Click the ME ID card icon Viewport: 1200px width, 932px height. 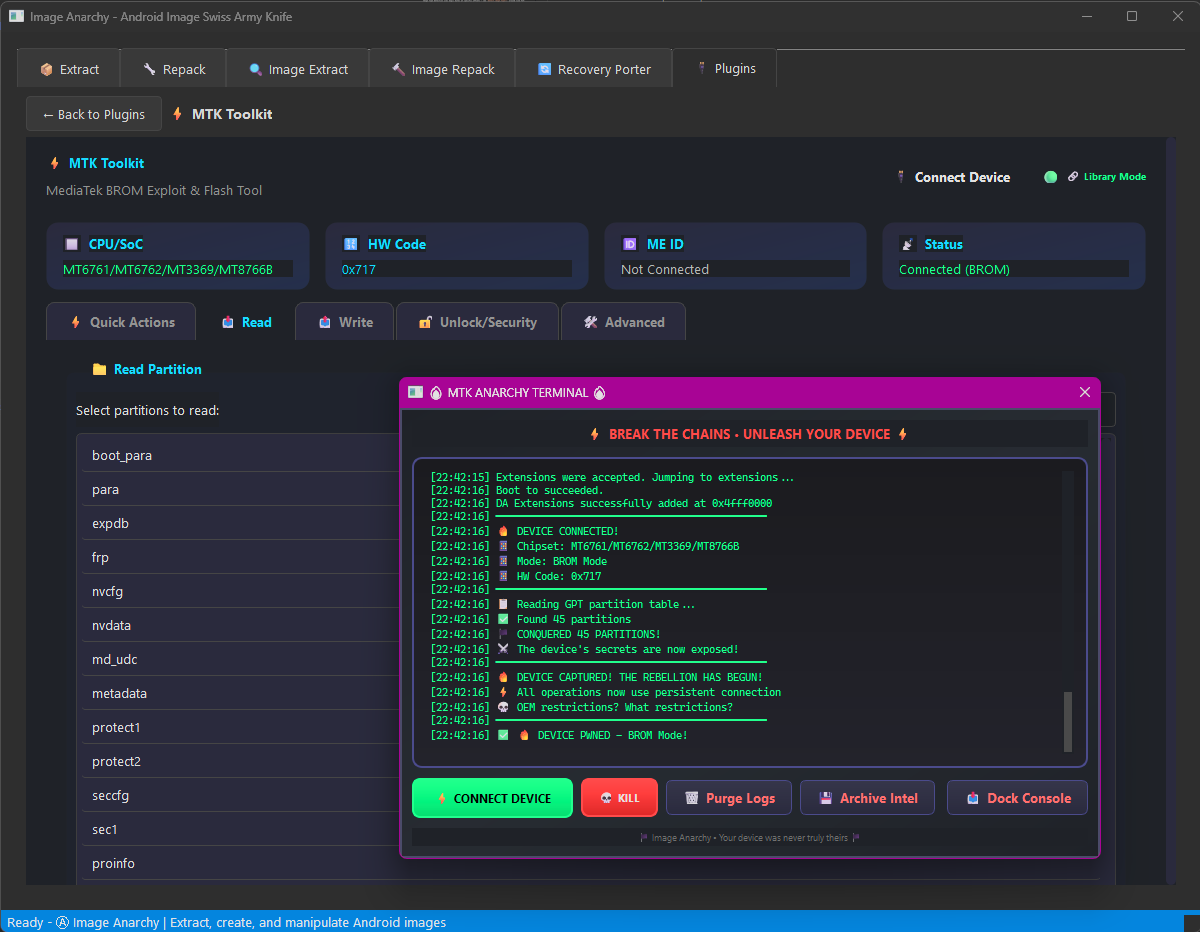630,243
